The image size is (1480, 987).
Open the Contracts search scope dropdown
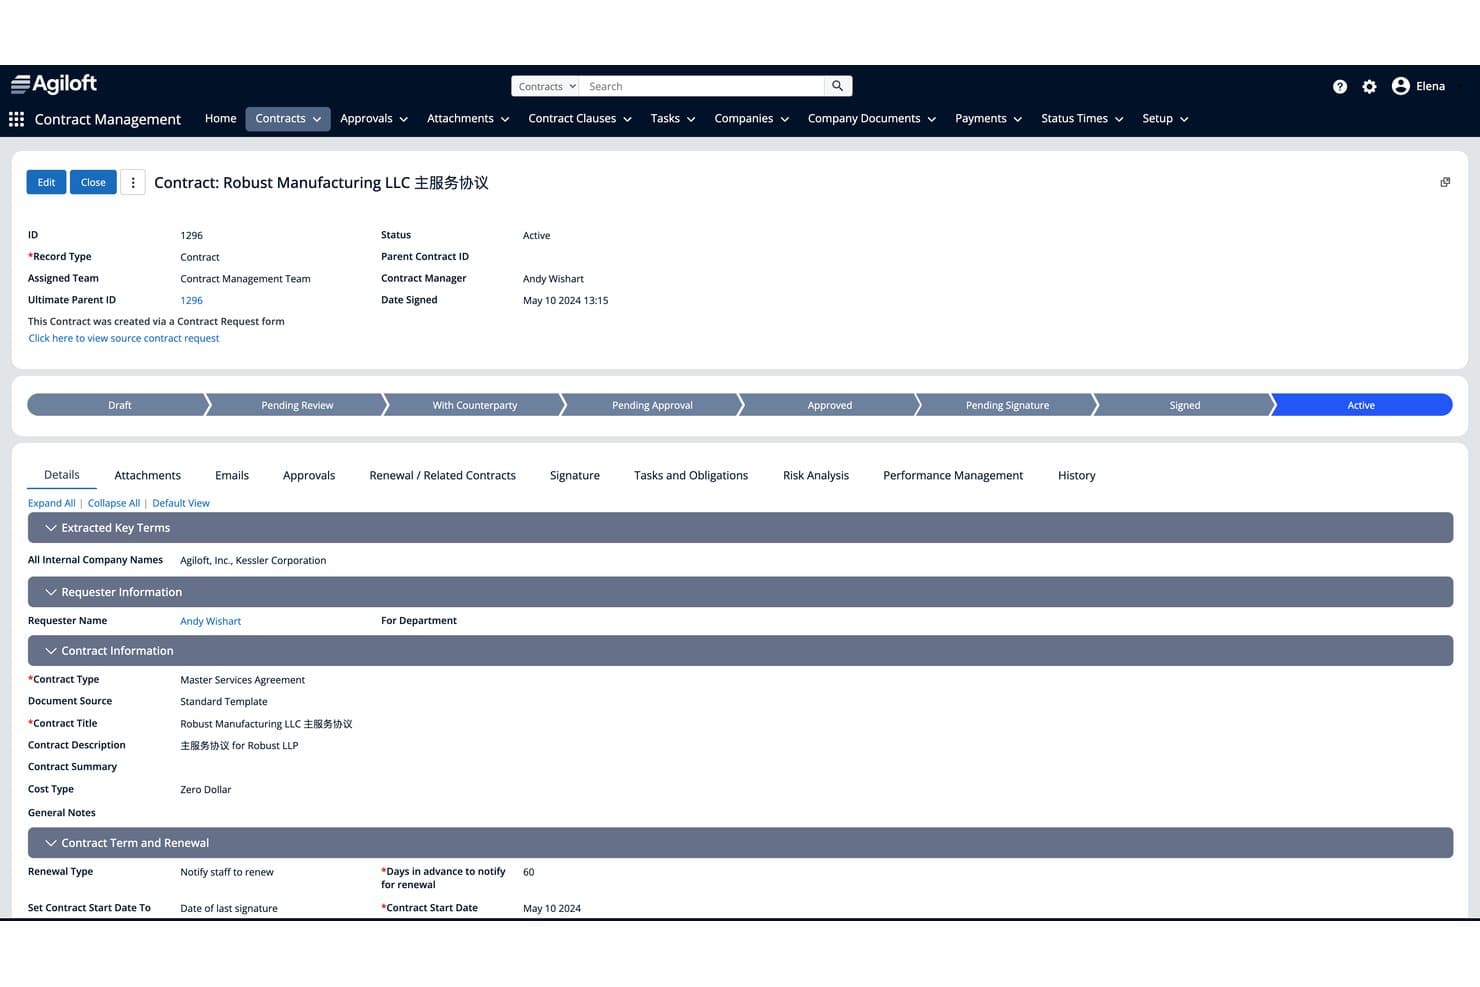[x=546, y=86]
